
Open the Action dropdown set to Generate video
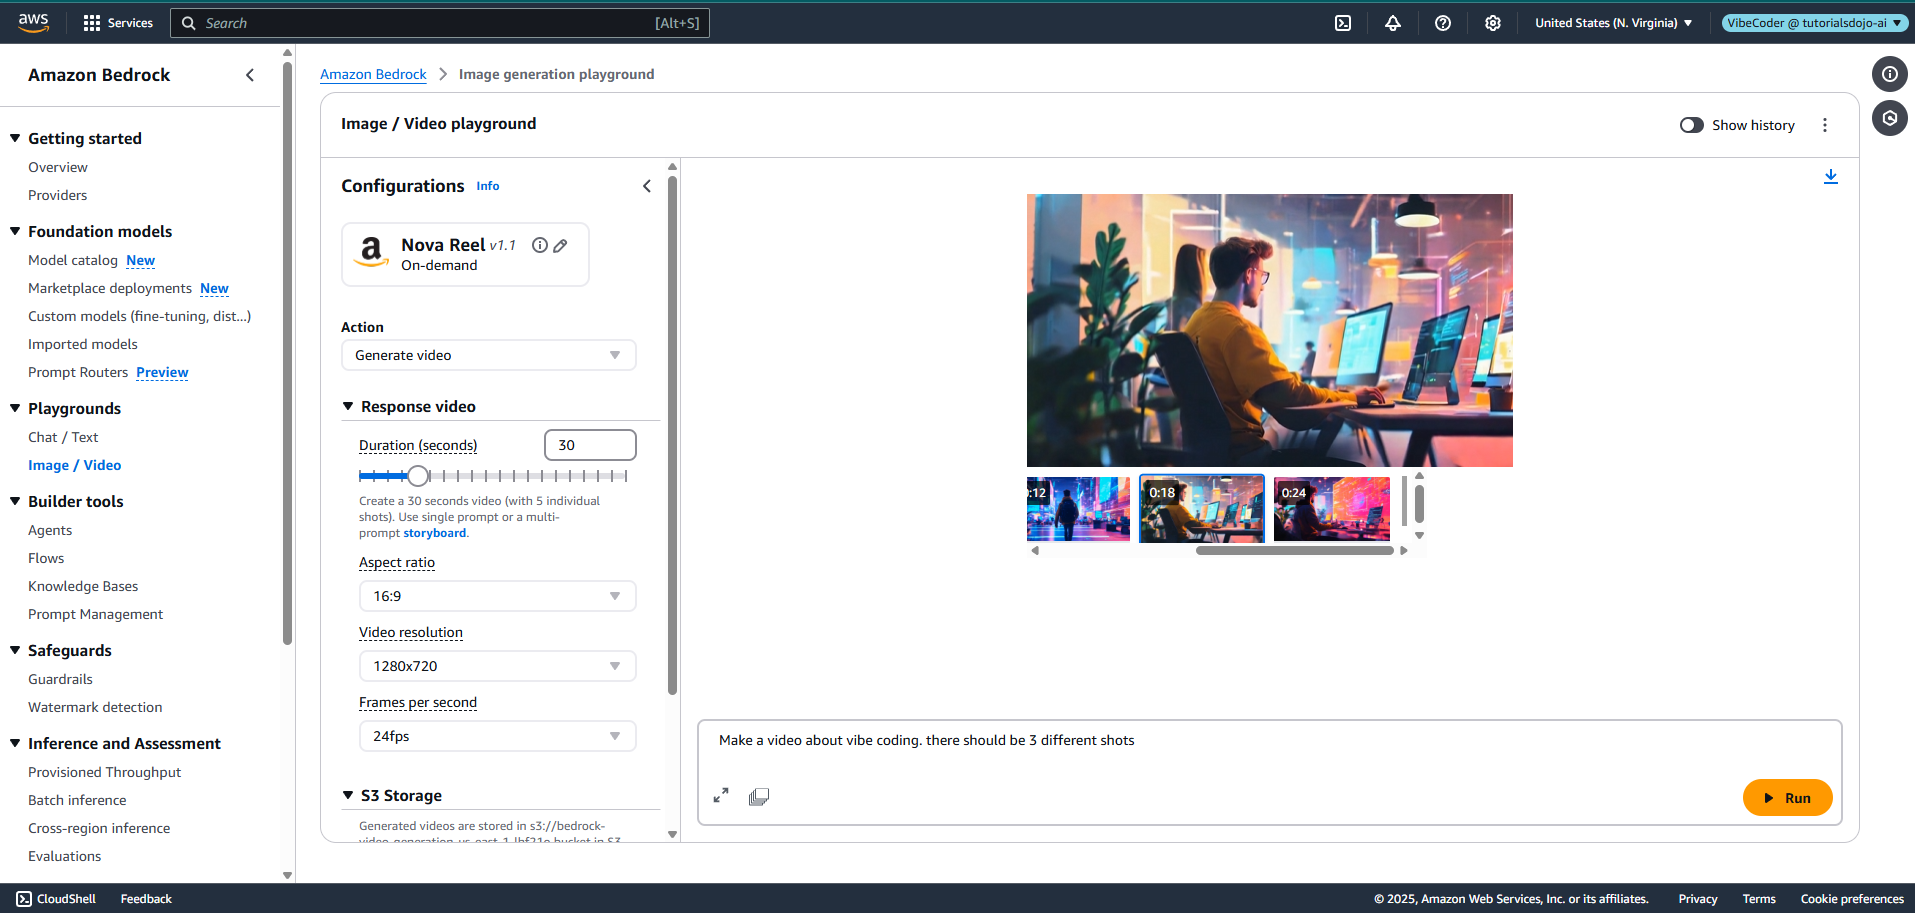pyautogui.click(x=488, y=355)
